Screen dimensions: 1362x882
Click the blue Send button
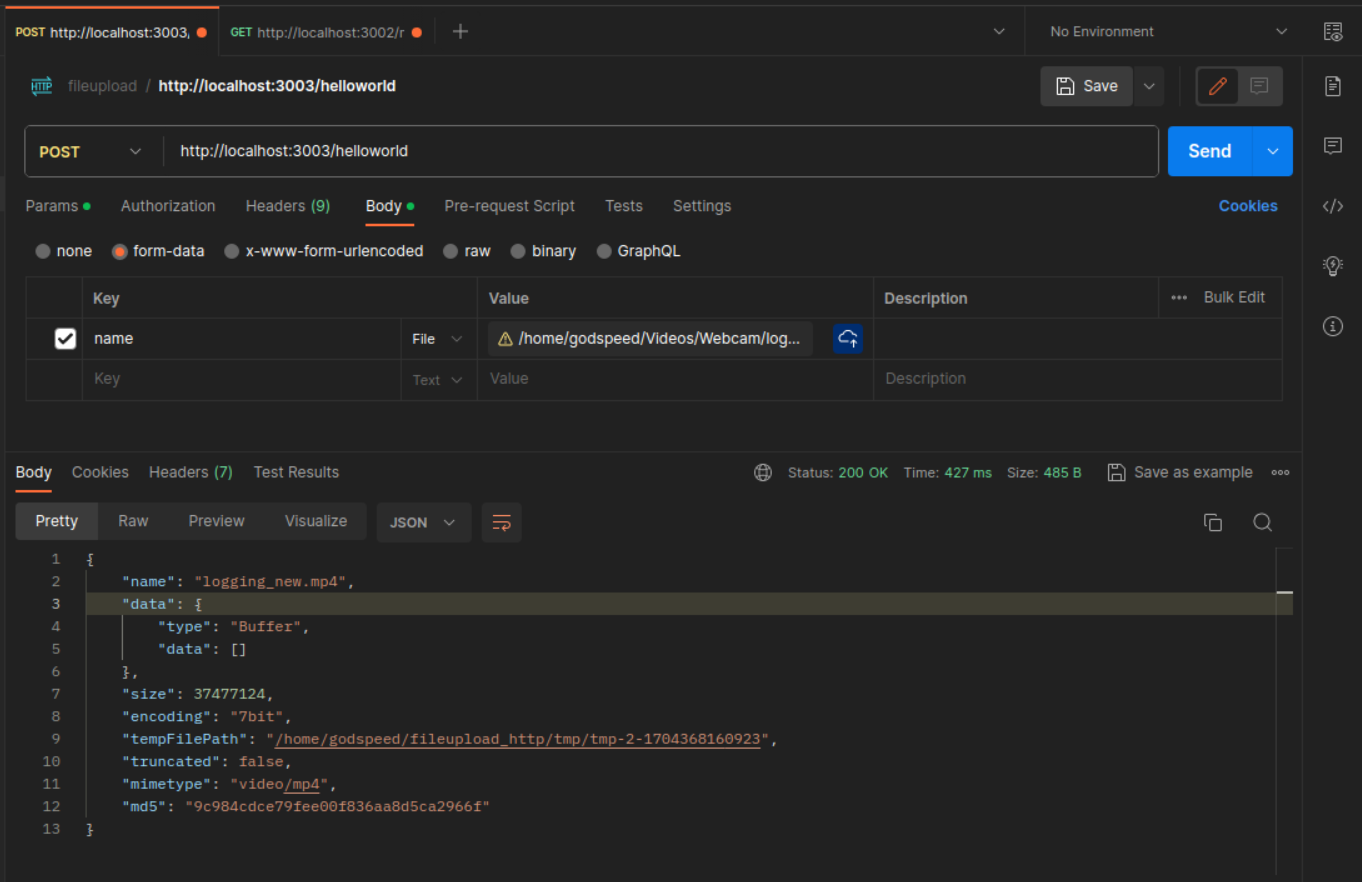point(1210,151)
